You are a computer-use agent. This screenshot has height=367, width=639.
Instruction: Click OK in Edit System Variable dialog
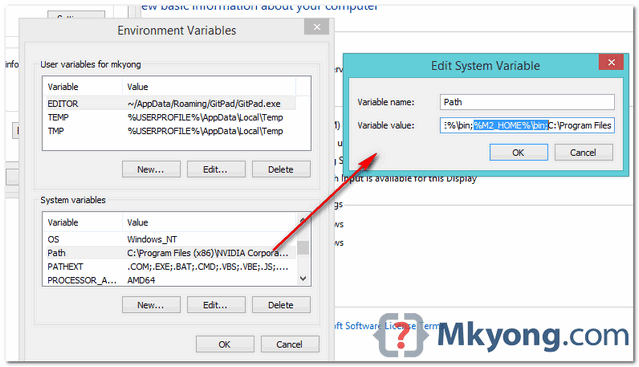pyautogui.click(x=518, y=152)
